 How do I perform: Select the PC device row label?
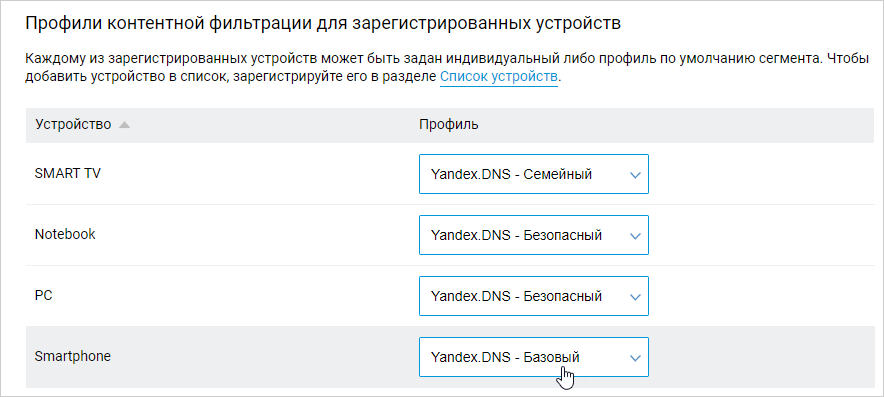click(x=43, y=295)
